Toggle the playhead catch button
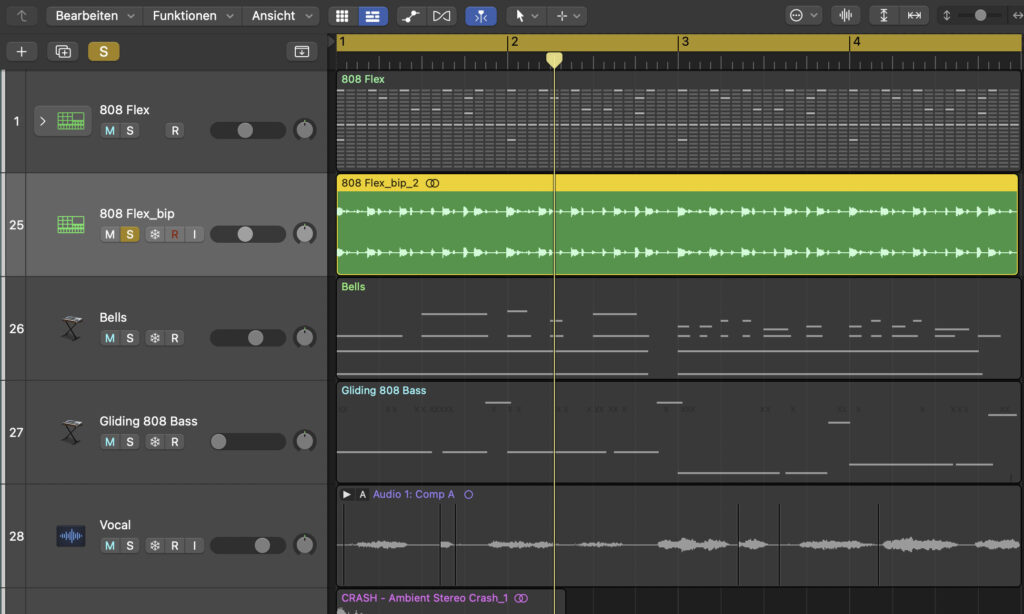1024x614 pixels. pos(481,16)
